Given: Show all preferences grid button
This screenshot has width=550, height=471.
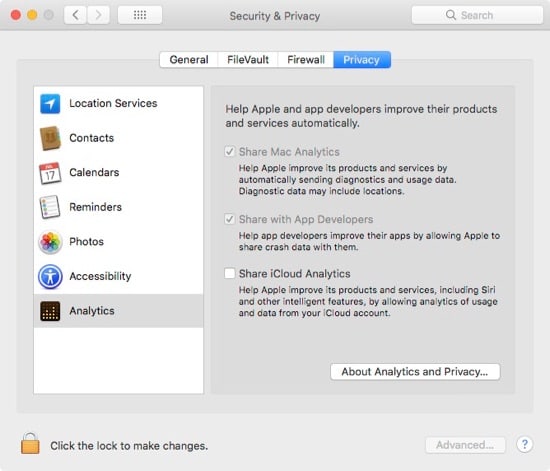Looking at the screenshot, I should [x=140, y=15].
